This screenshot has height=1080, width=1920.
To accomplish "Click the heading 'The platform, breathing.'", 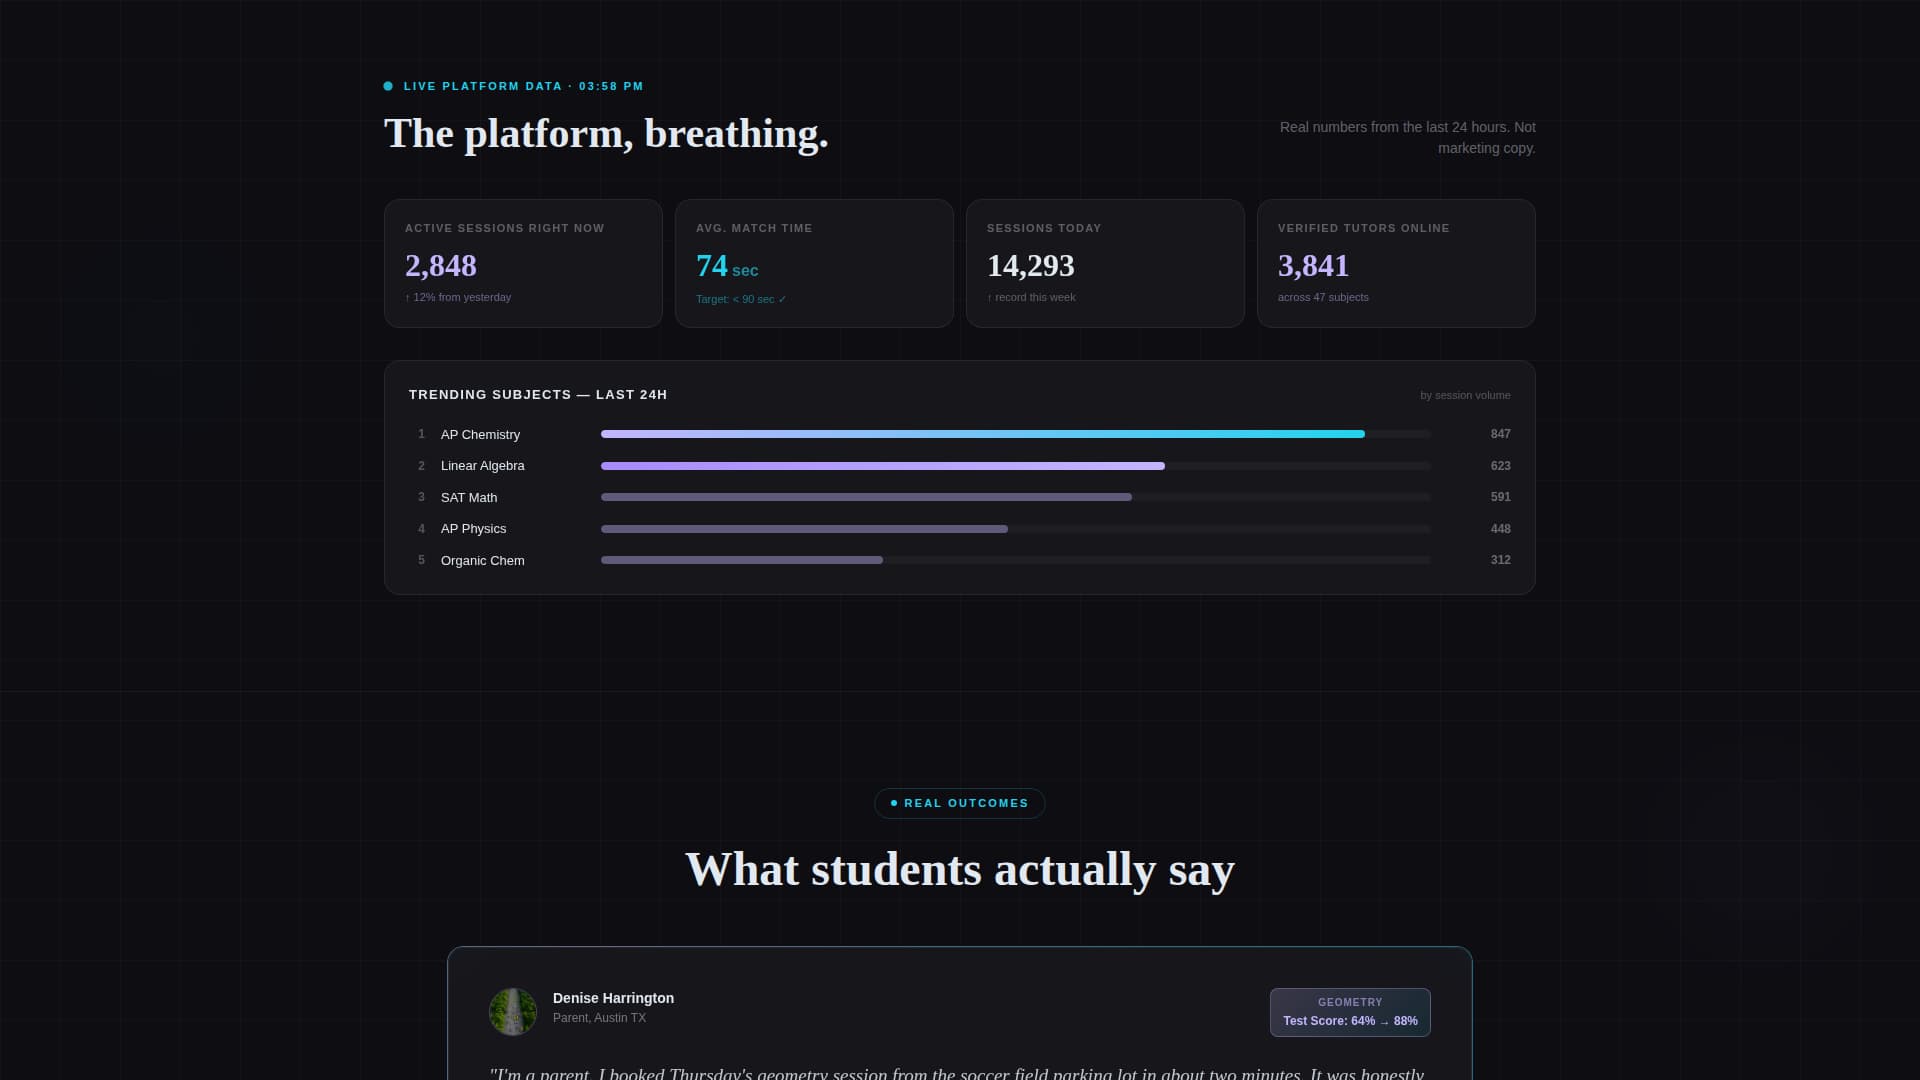I will [x=606, y=133].
